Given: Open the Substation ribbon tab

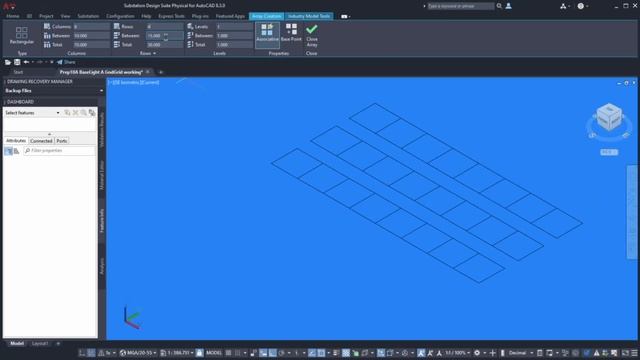Looking at the screenshot, I should point(88,16).
